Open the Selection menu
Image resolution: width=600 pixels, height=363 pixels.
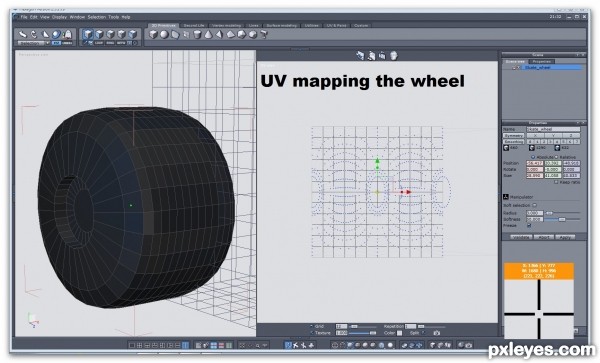pyautogui.click(x=96, y=17)
